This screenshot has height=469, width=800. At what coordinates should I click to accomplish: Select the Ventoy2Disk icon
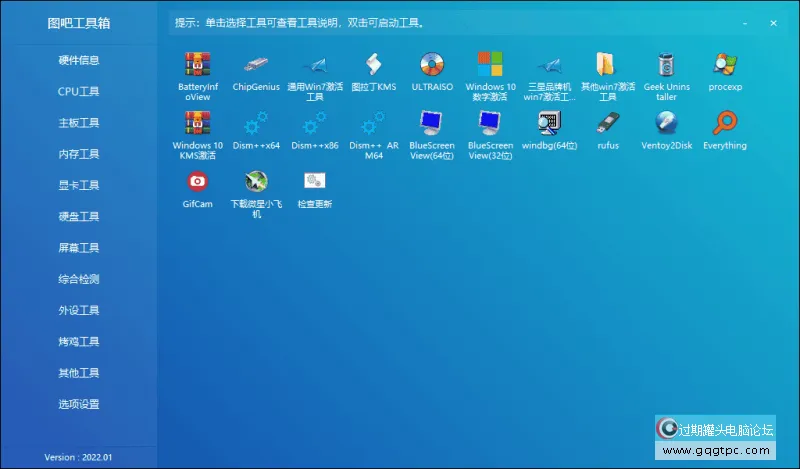point(666,123)
